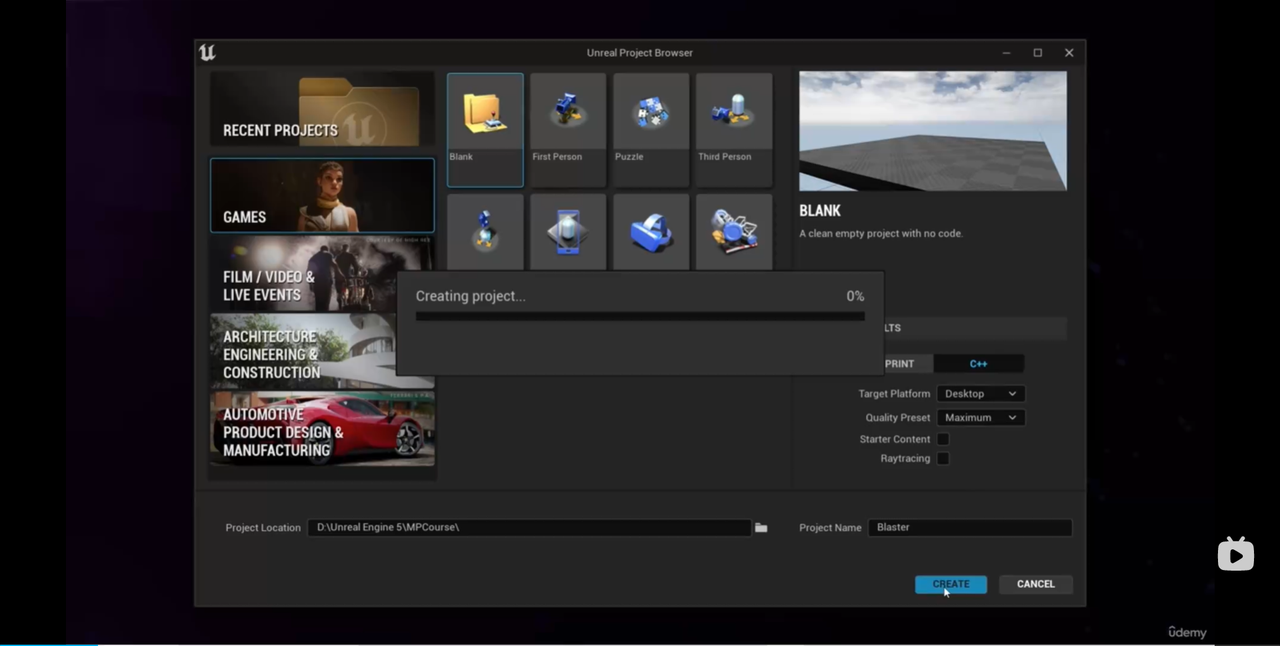Pick the Puzzle template
Screen dimensions: 1280x646
tap(651, 130)
